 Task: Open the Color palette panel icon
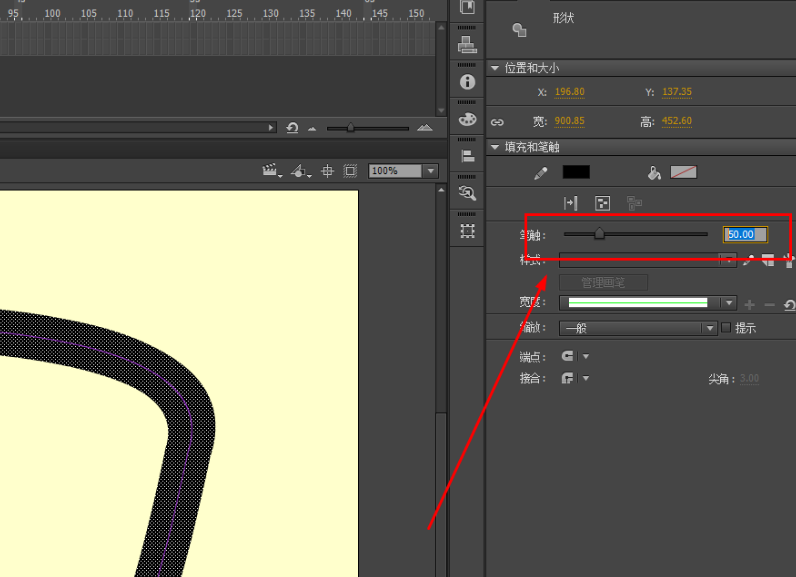467,119
